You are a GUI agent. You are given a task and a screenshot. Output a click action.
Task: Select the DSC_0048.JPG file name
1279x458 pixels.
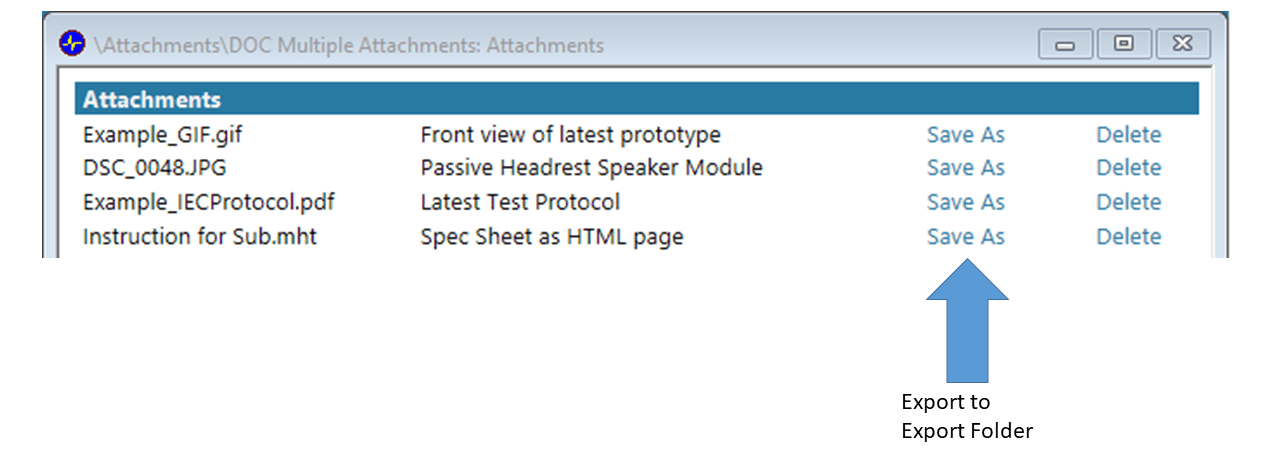tap(154, 168)
